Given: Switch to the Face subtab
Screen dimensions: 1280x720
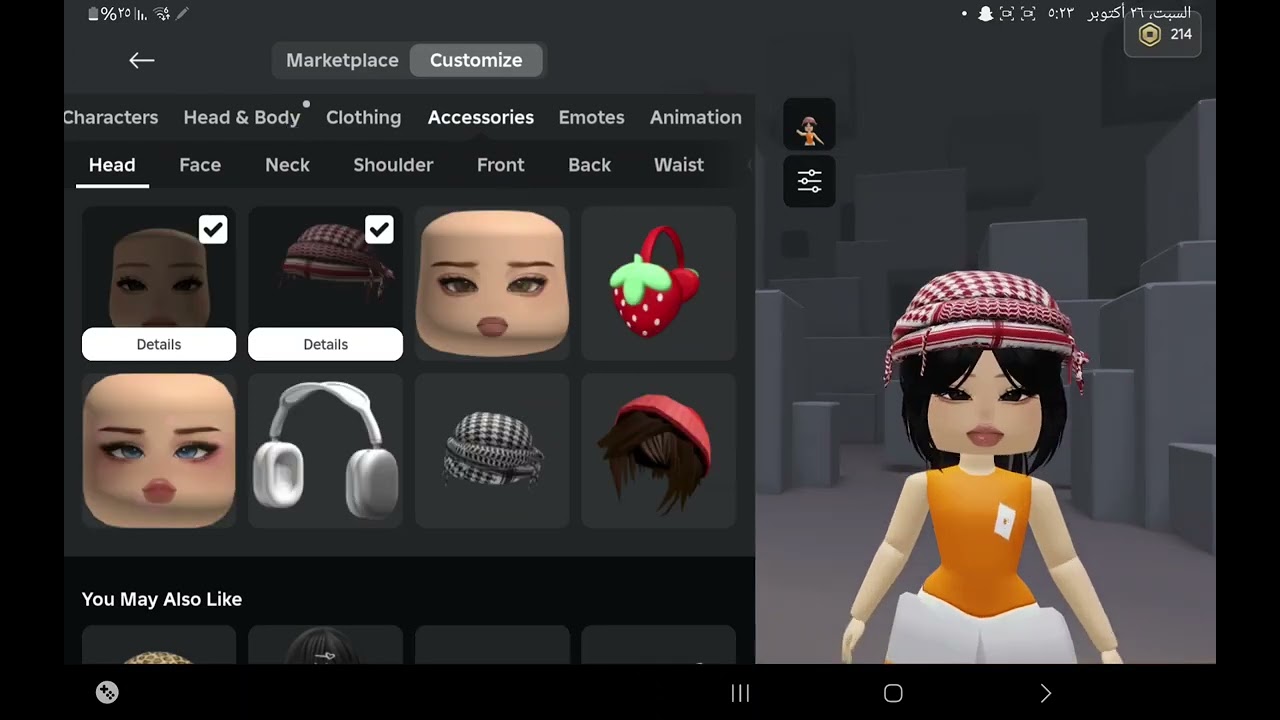Looking at the screenshot, I should [x=200, y=165].
